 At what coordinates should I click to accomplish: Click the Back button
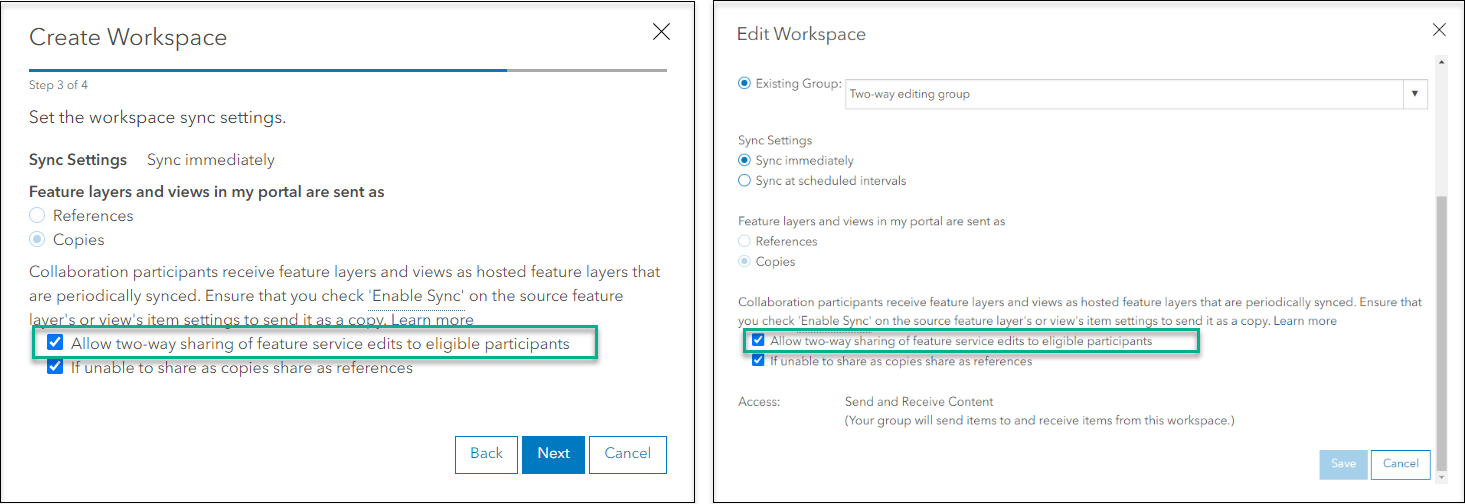pyautogui.click(x=486, y=454)
